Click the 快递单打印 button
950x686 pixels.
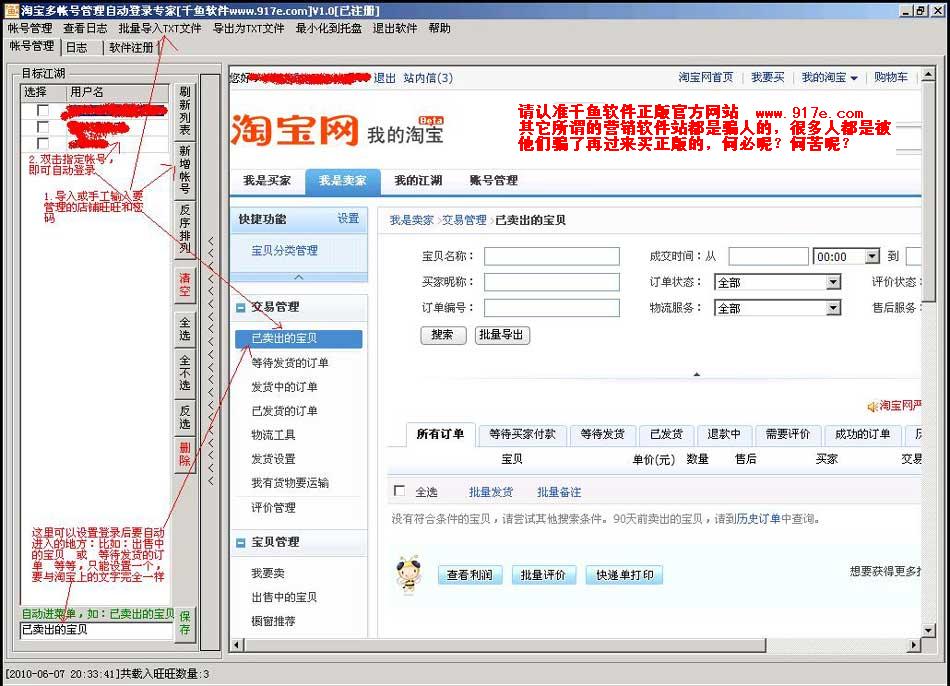(624, 574)
